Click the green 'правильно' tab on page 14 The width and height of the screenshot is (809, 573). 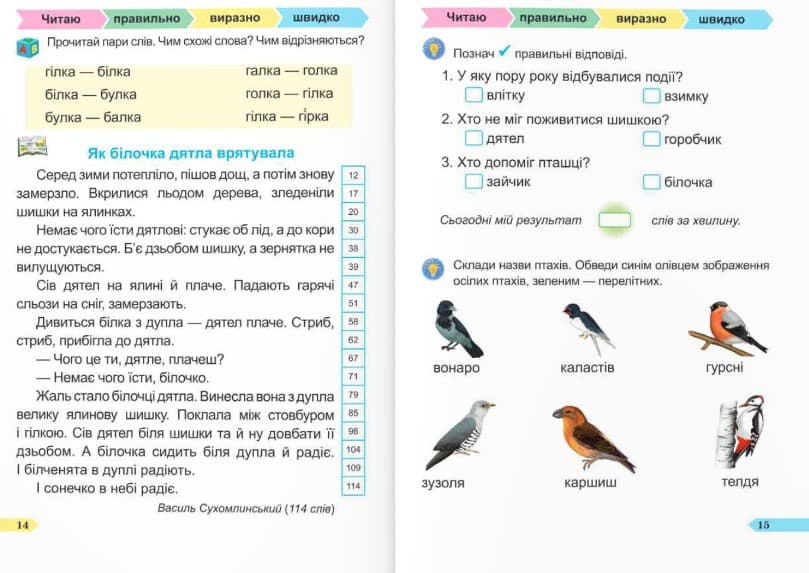(147, 19)
